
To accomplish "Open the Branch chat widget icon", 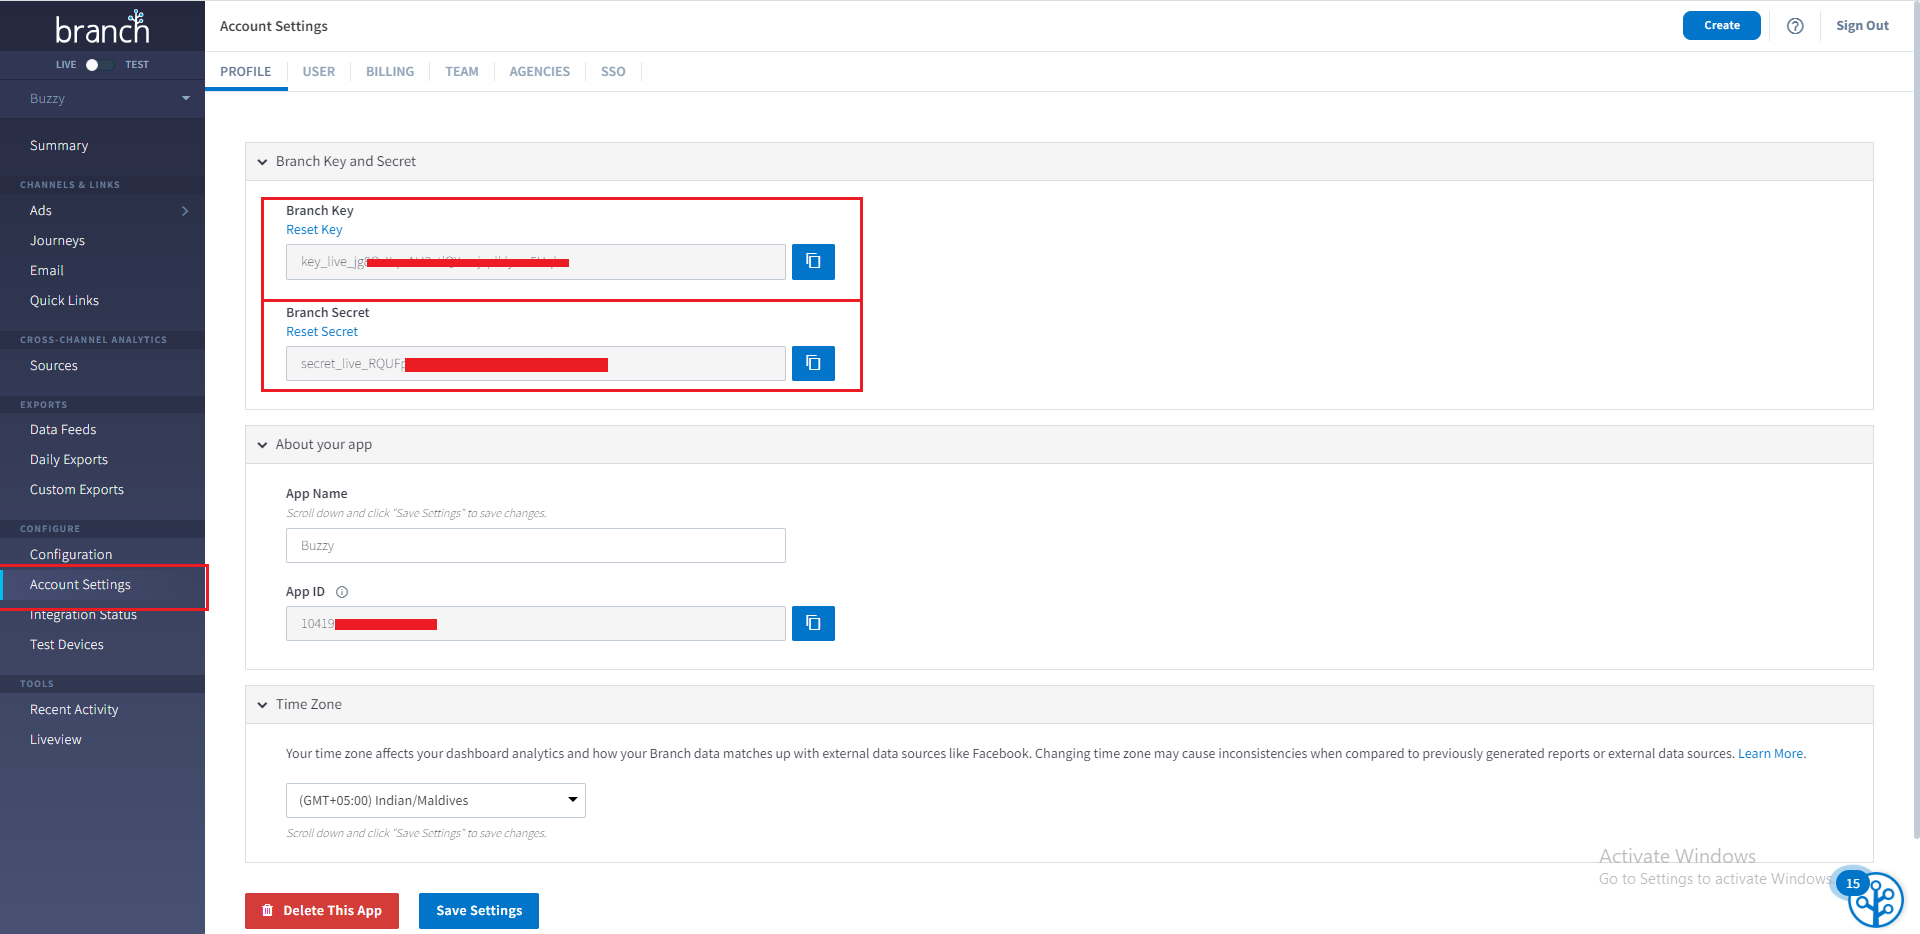I will [x=1875, y=900].
